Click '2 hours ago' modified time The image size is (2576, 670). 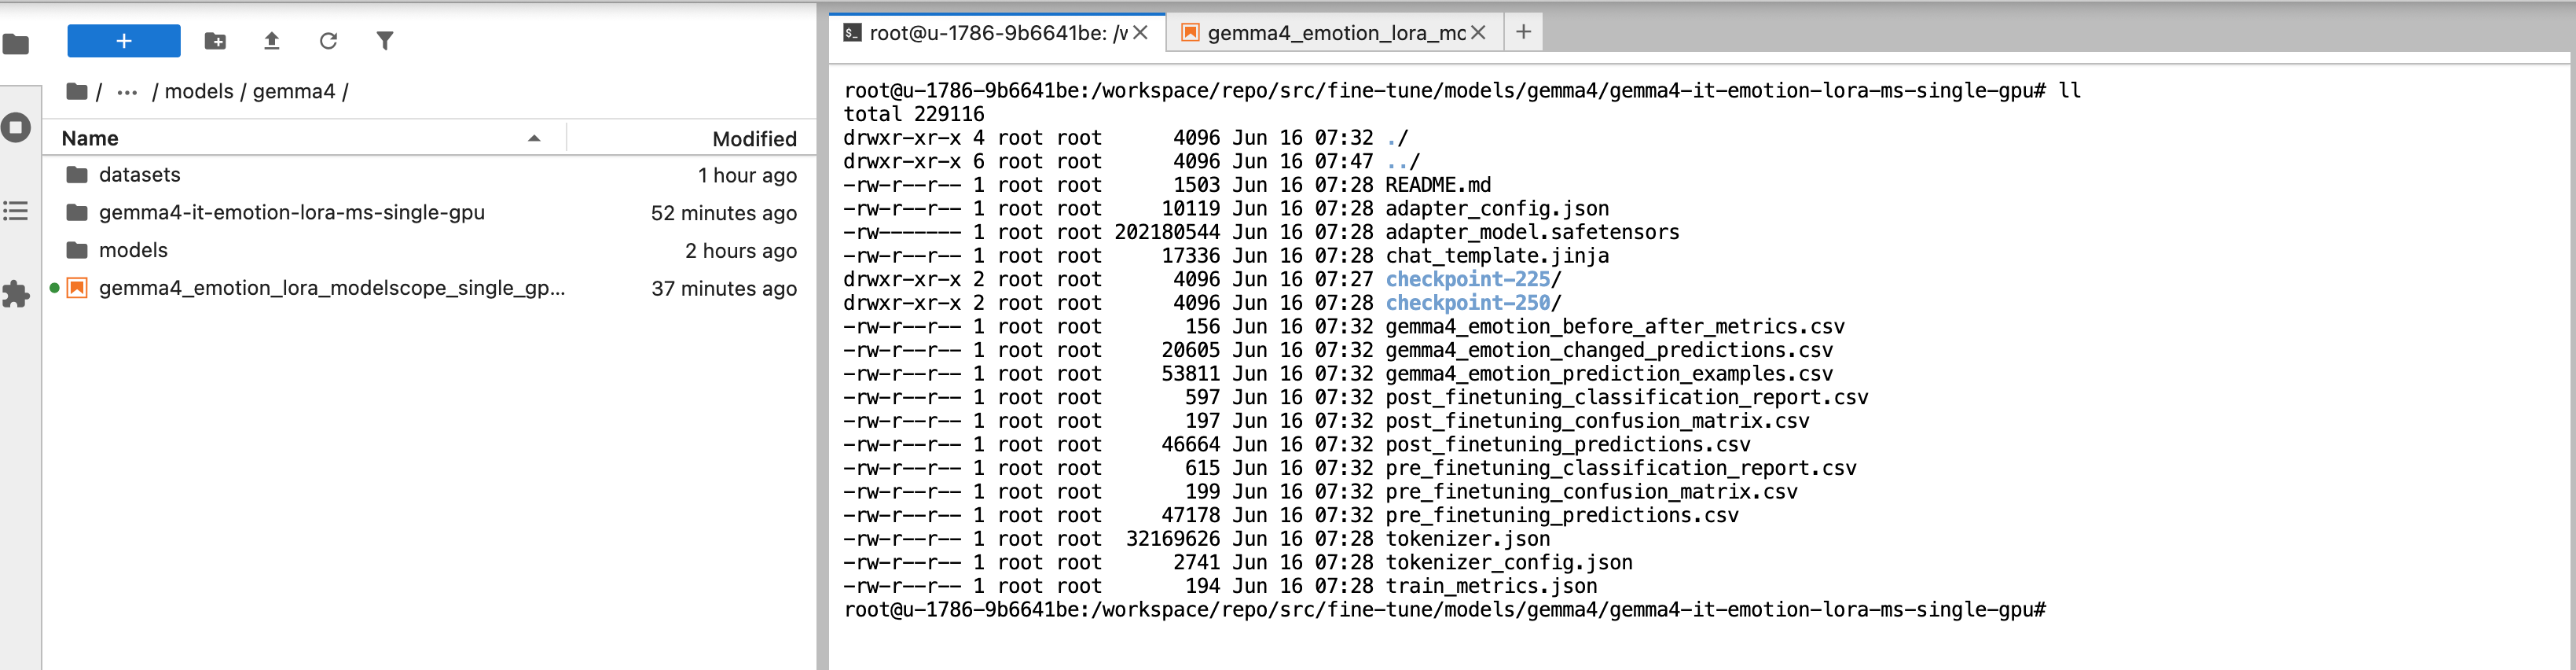741,251
